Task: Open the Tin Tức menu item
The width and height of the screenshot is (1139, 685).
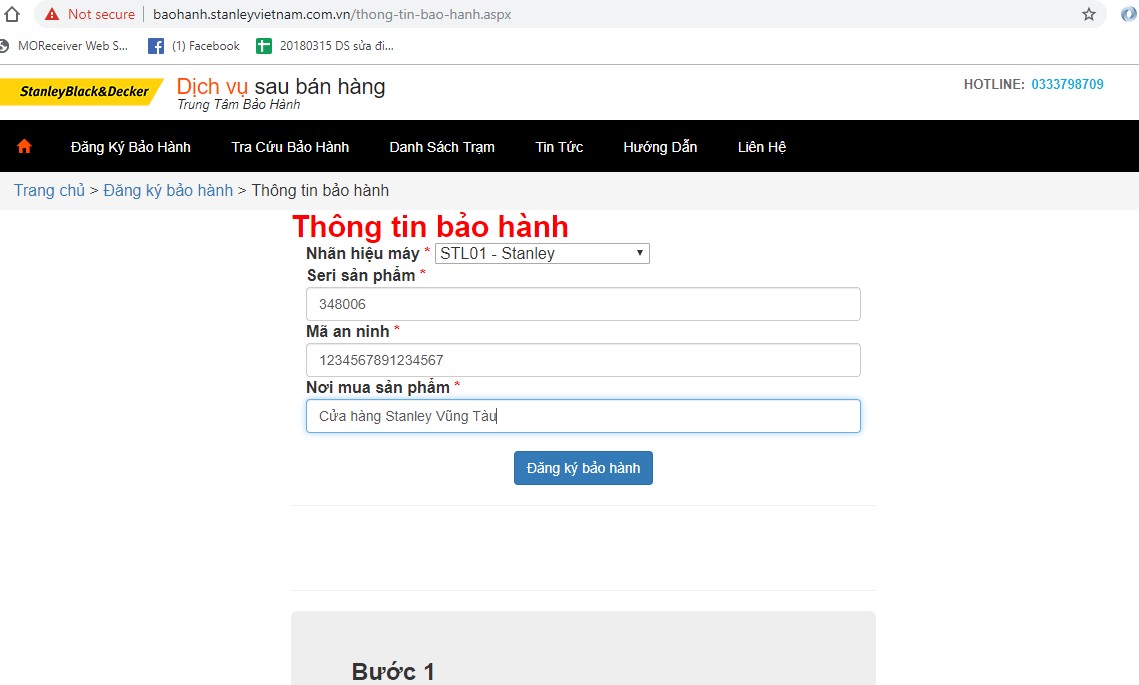Action: (559, 147)
